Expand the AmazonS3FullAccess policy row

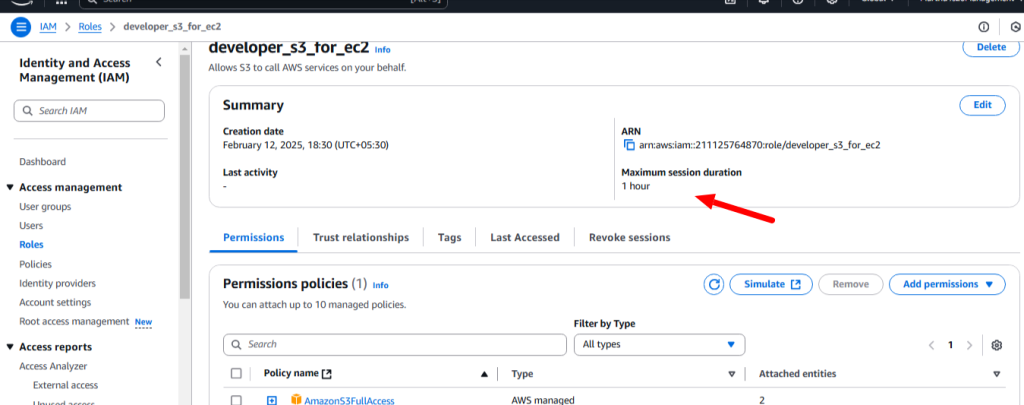[x=272, y=400]
